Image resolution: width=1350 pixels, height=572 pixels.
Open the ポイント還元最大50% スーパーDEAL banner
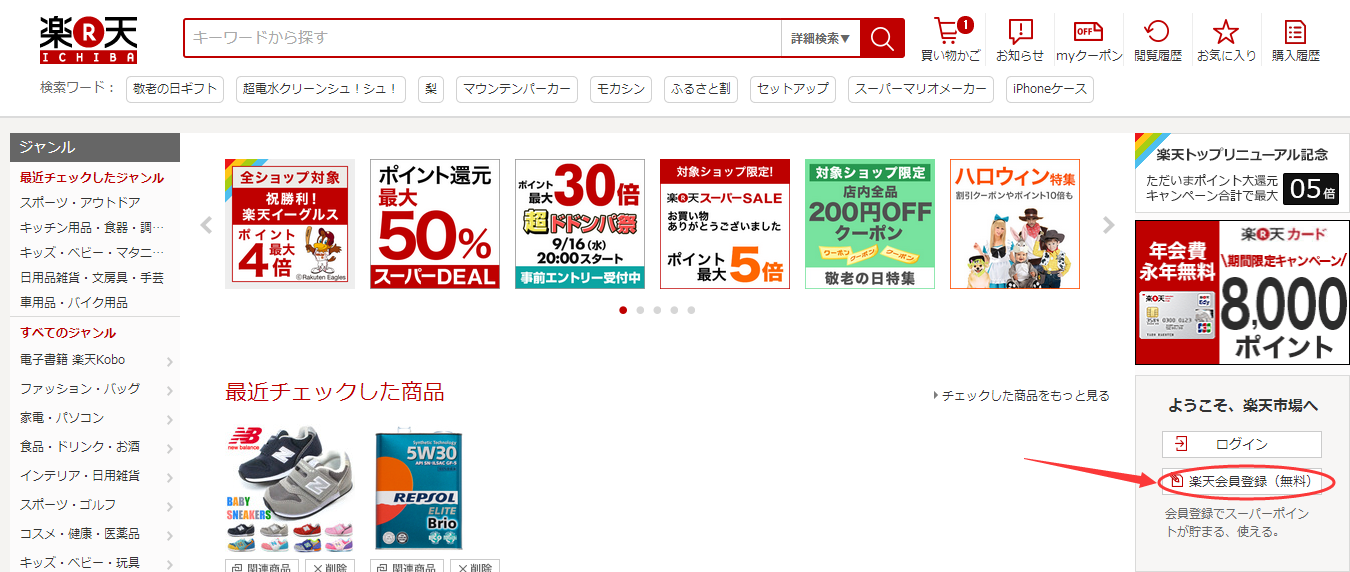pos(435,224)
